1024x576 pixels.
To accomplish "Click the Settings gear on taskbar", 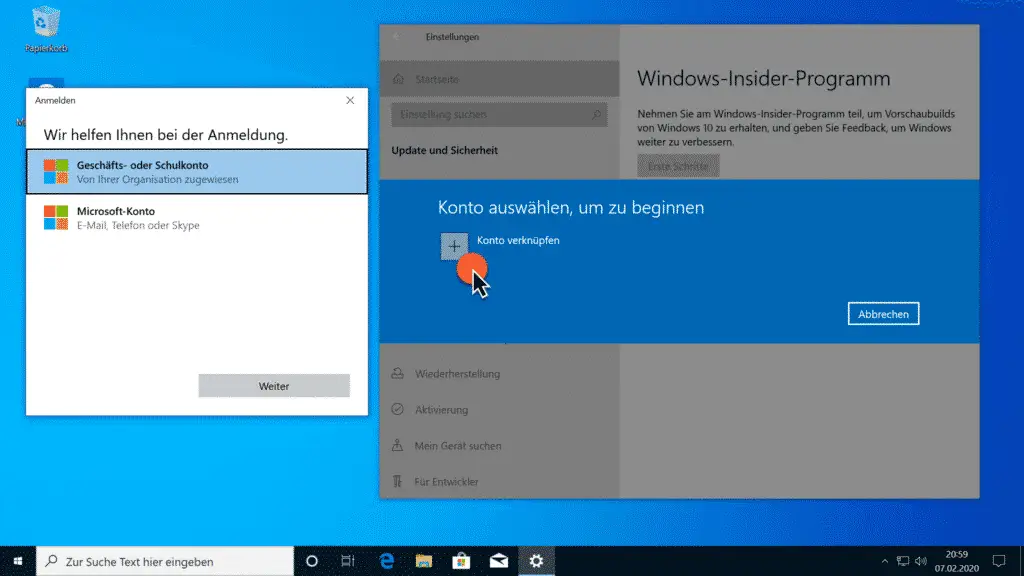I will tap(536, 561).
